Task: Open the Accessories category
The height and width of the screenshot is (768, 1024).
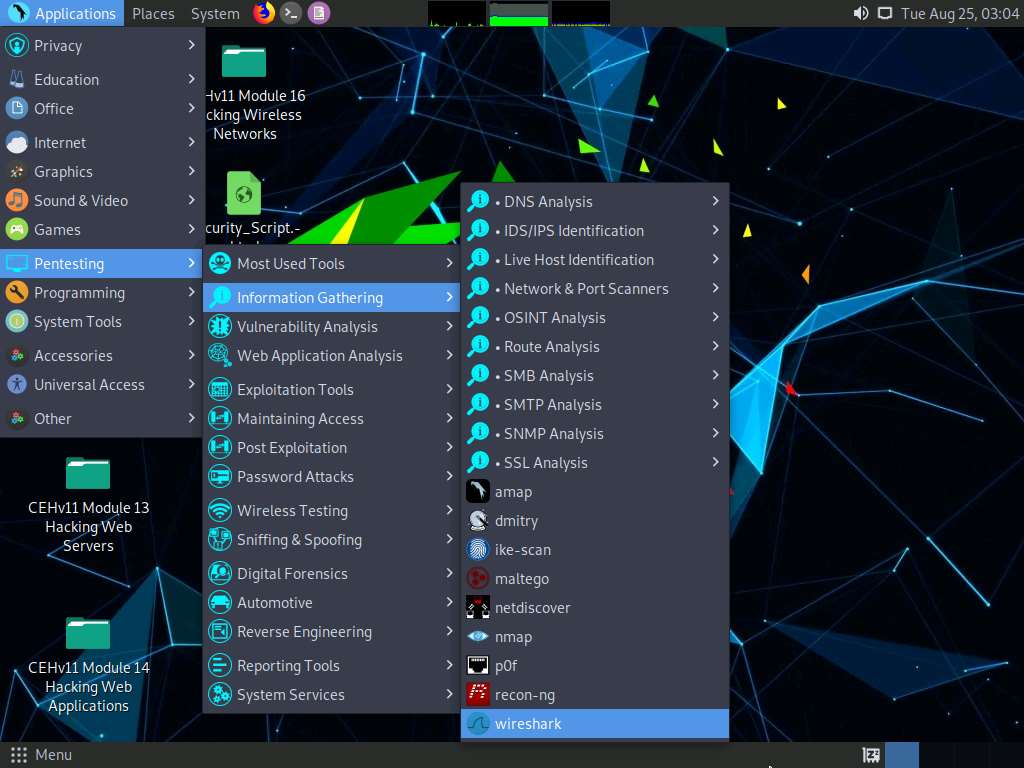Action: click(x=101, y=355)
